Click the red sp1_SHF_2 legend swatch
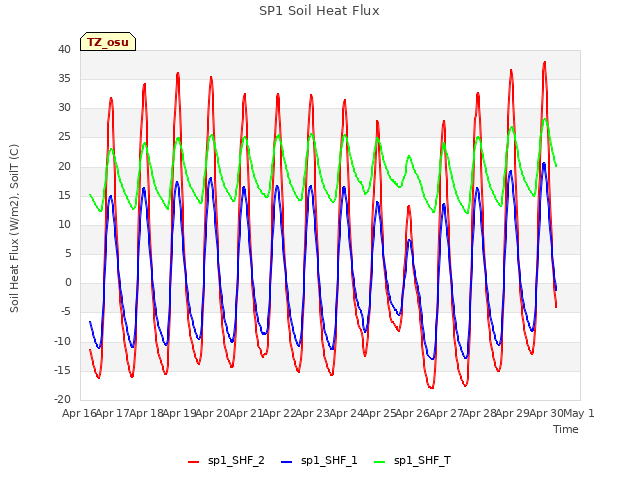Image resolution: width=640 pixels, height=480 pixels. click(193, 462)
